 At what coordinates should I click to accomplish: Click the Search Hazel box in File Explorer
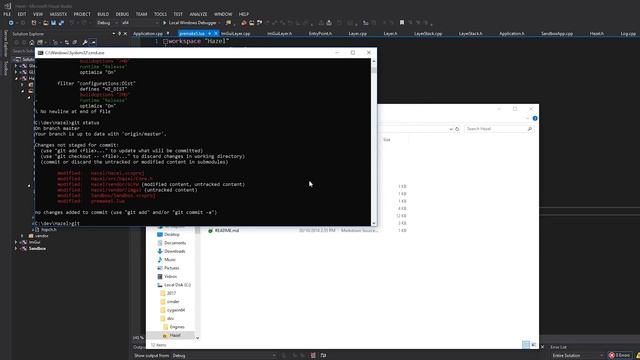pos(498,129)
